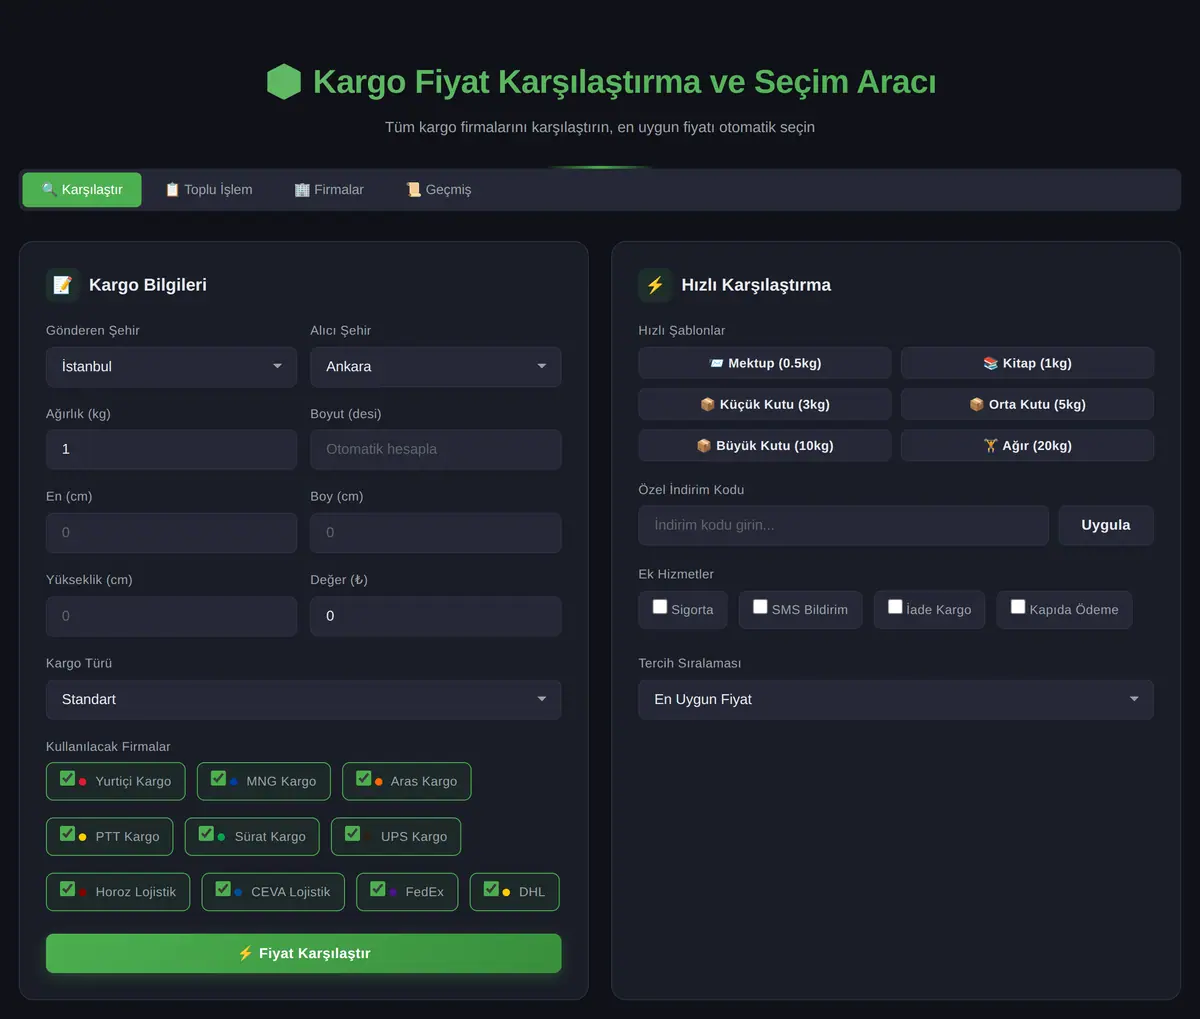Viewport: 1200px width, 1019px height.
Task: Toggle the Sürat Kargo checkbox
Action: 206,833
